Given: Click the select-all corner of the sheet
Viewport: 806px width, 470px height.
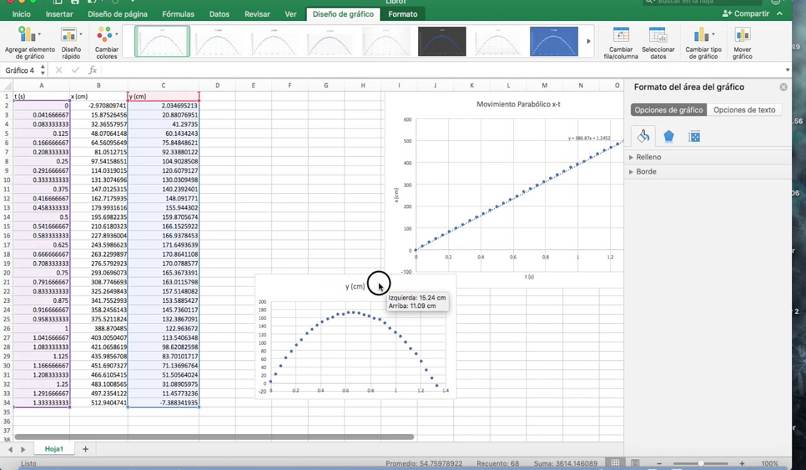Looking at the screenshot, I should click(x=7, y=86).
